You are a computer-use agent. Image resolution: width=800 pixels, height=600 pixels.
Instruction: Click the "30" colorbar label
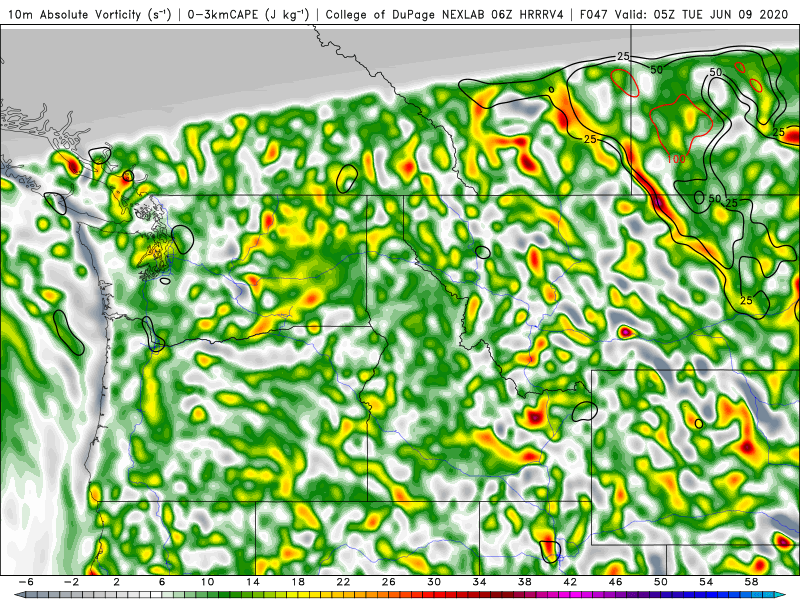click(x=434, y=582)
